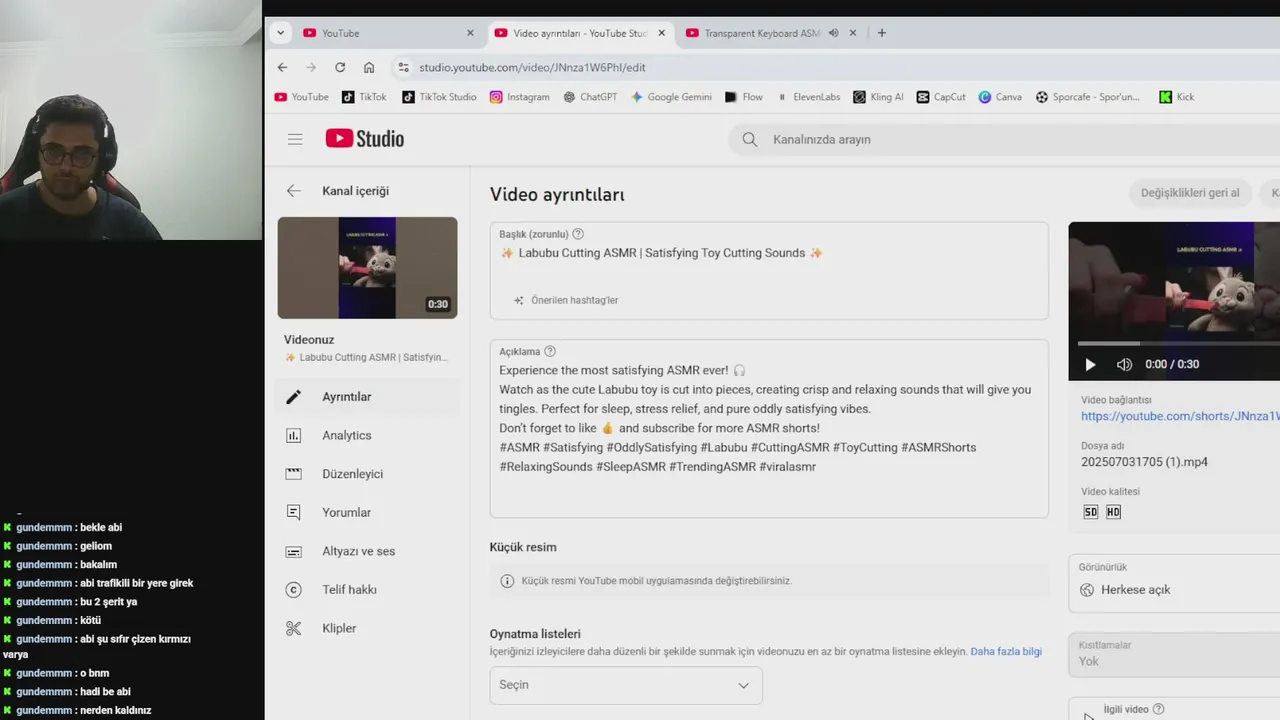
Task: Click help icon next to Başlık
Action: (578, 234)
